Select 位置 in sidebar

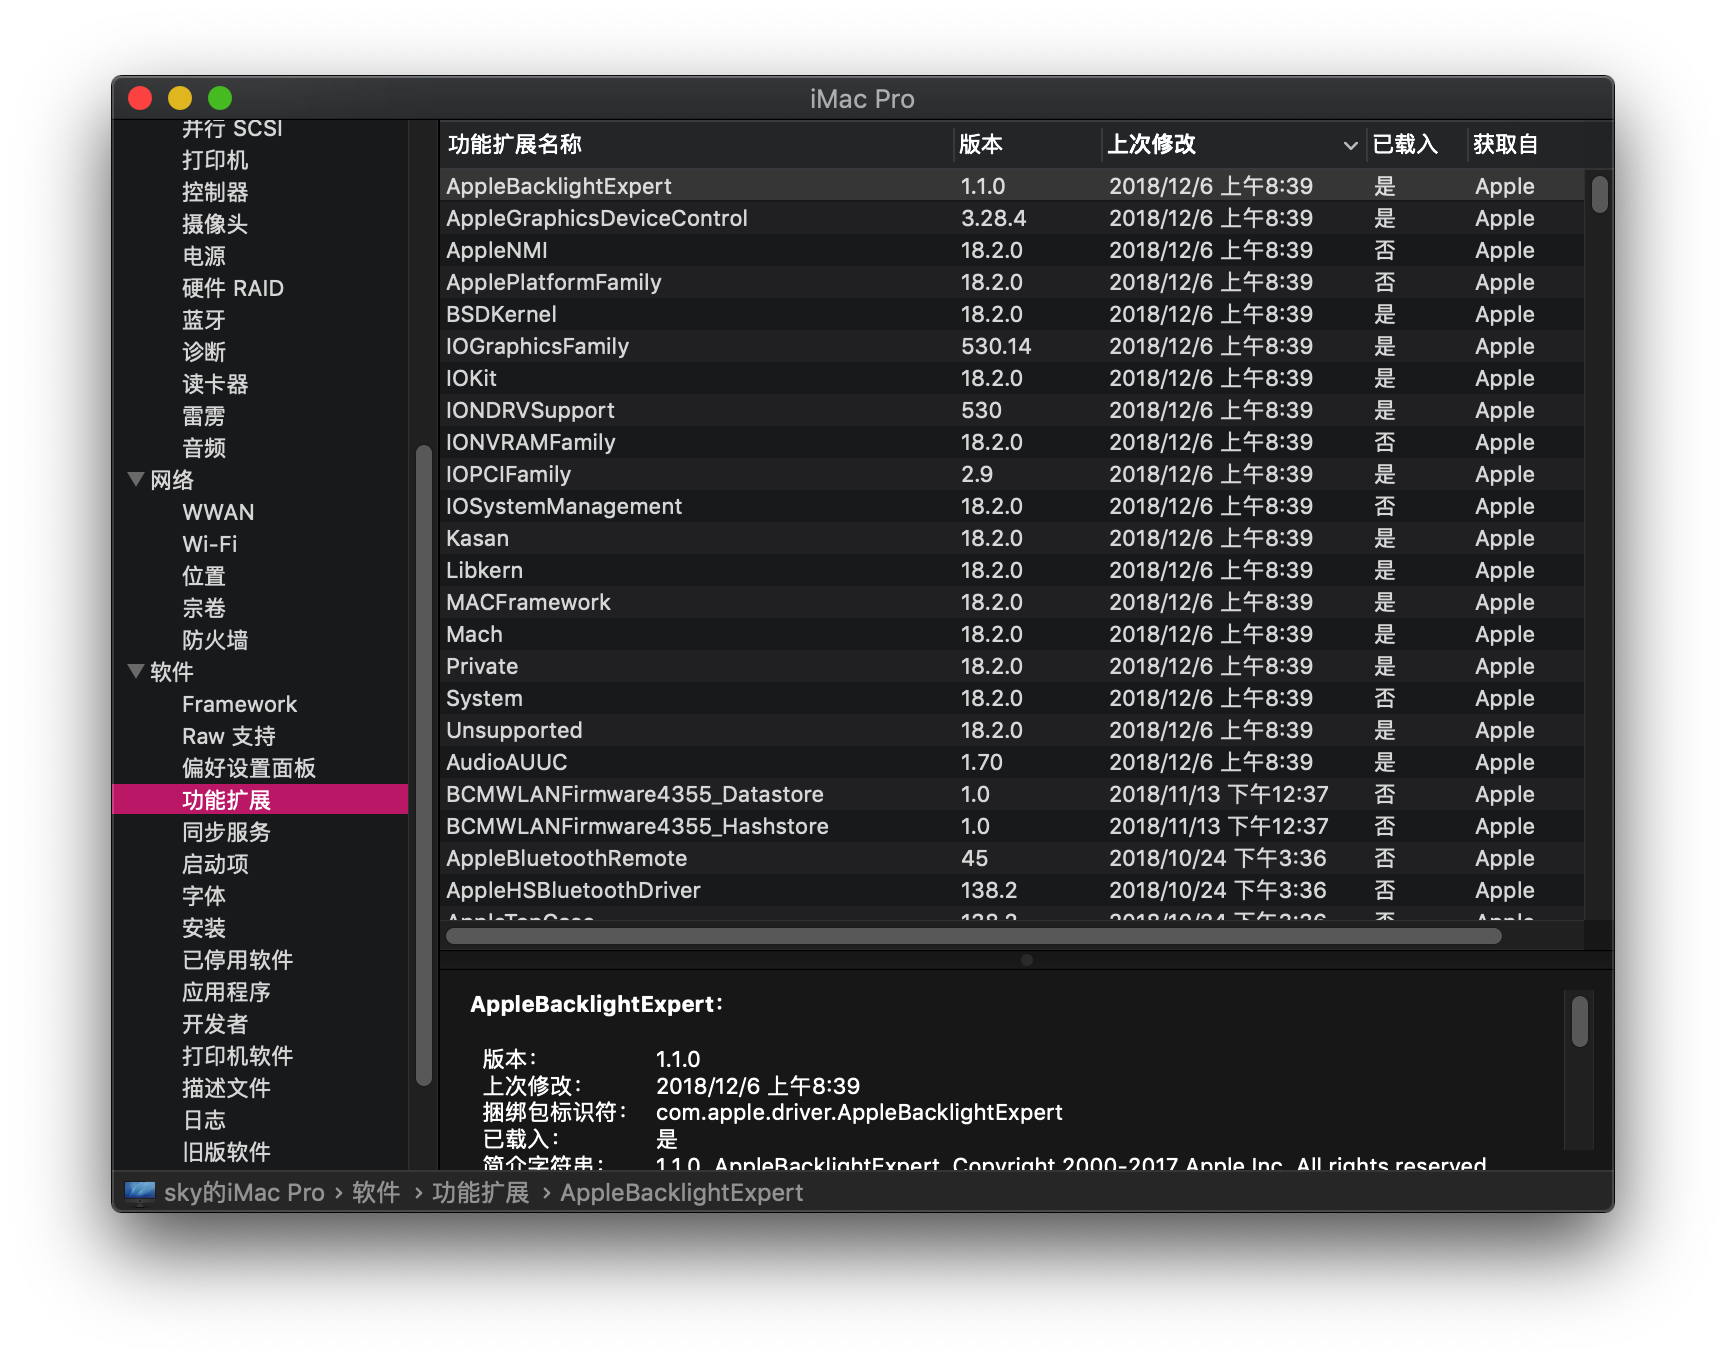coord(204,576)
